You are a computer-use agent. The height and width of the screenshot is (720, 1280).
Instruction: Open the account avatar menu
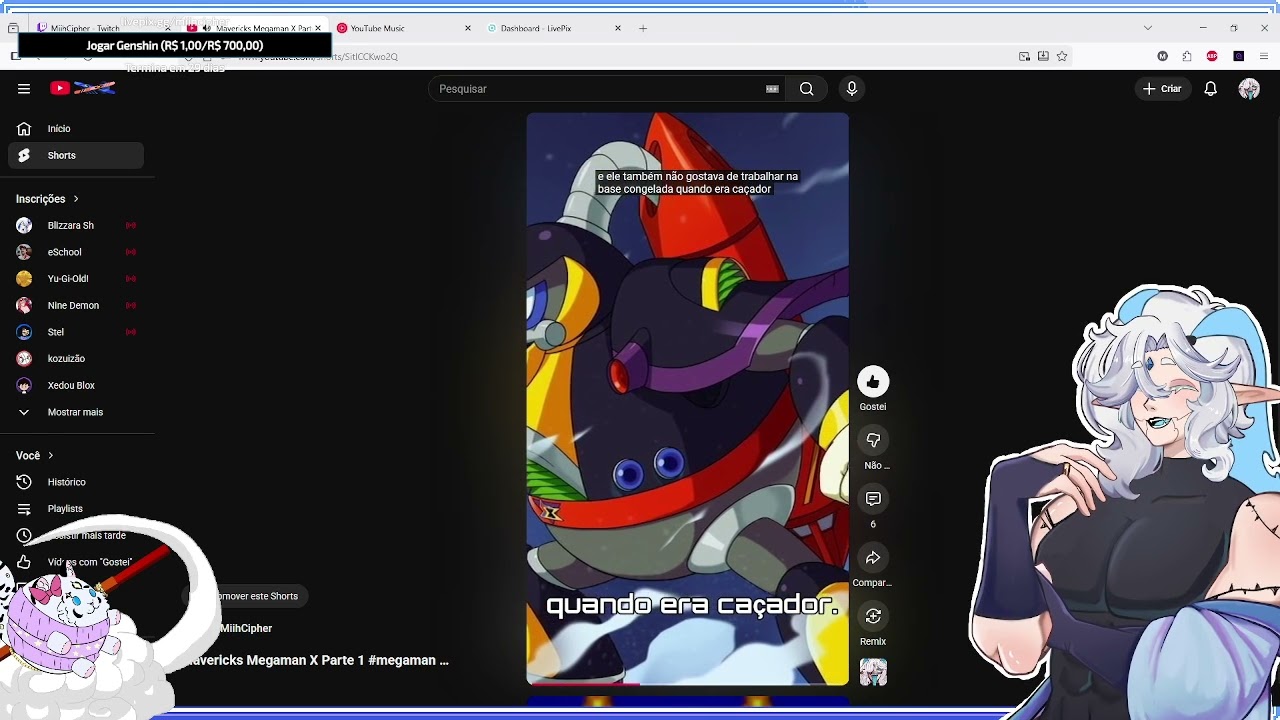pyautogui.click(x=1249, y=89)
